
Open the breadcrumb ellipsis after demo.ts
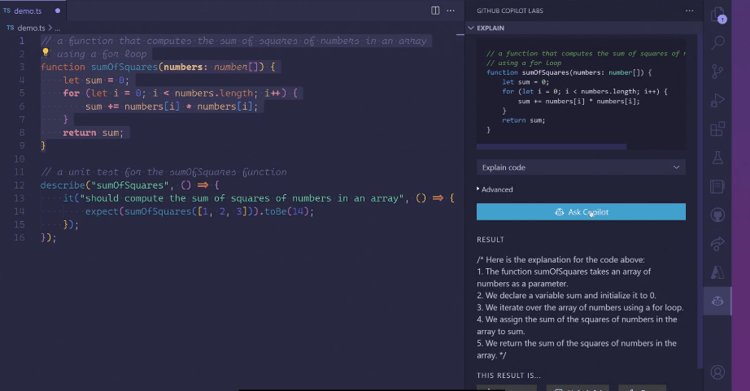57,28
